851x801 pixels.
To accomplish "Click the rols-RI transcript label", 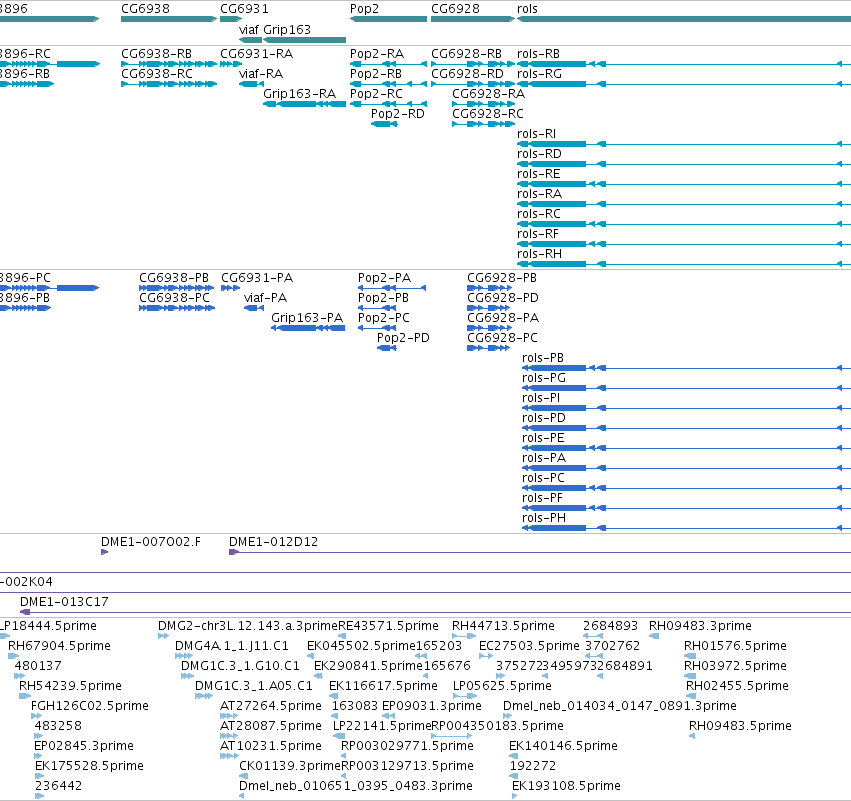I will click(x=536, y=134).
